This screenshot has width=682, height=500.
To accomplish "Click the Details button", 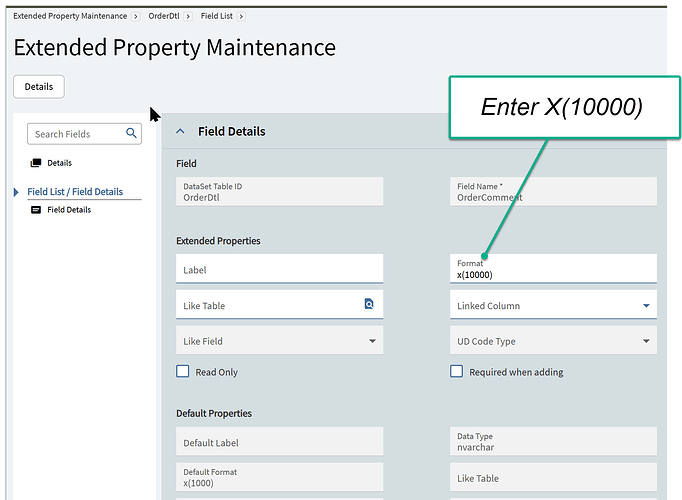I will click(x=39, y=87).
